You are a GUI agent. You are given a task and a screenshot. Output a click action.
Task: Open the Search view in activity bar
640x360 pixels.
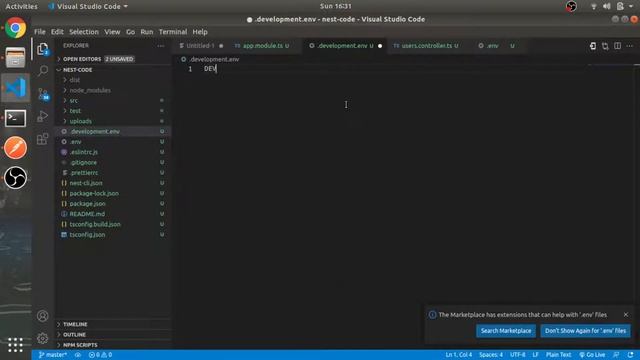43,71
